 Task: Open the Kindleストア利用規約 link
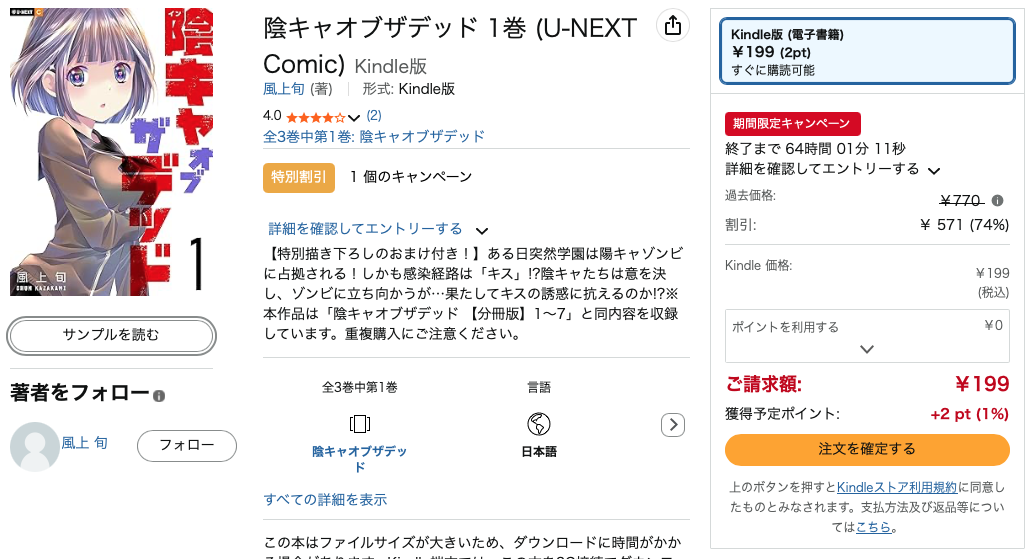tap(897, 488)
